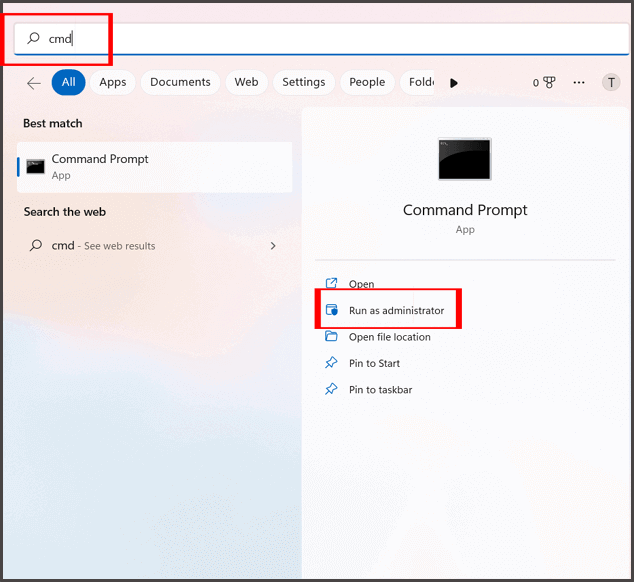
Task: Select the All filter tab
Action: pyautogui.click(x=68, y=83)
